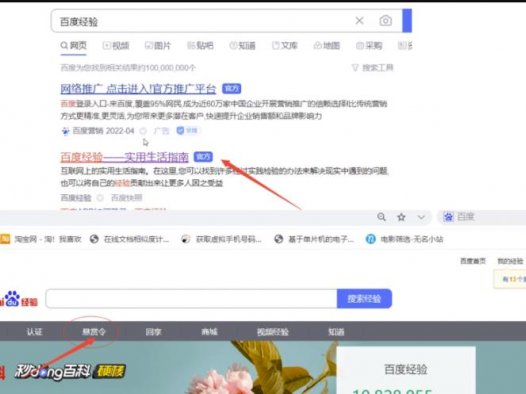The height and width of the screenshot is (394, 526).
Task: Open the 知道 nav item in dark bar
Action: tap(336, 332)
